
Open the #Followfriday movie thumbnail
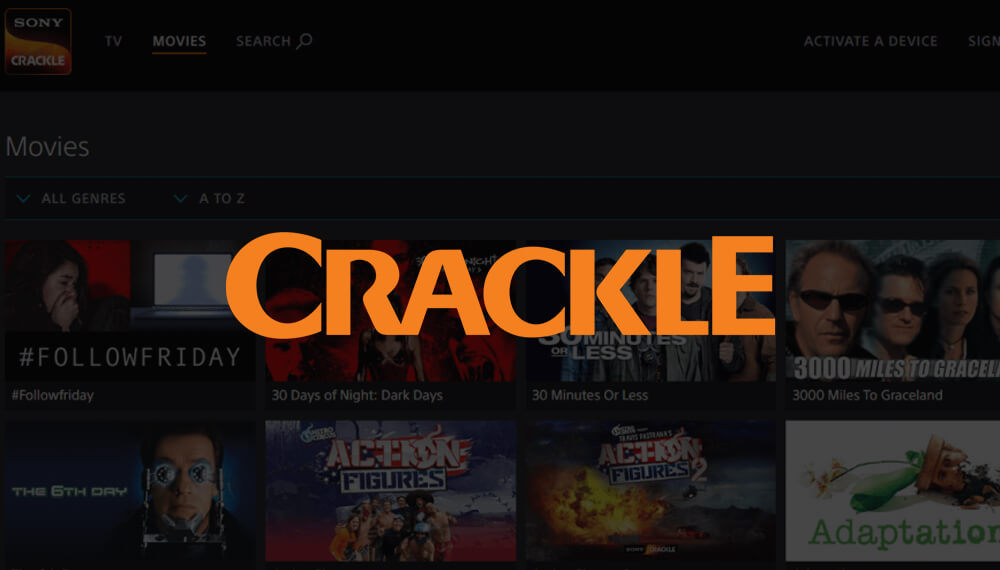click(x=130, y=311)
